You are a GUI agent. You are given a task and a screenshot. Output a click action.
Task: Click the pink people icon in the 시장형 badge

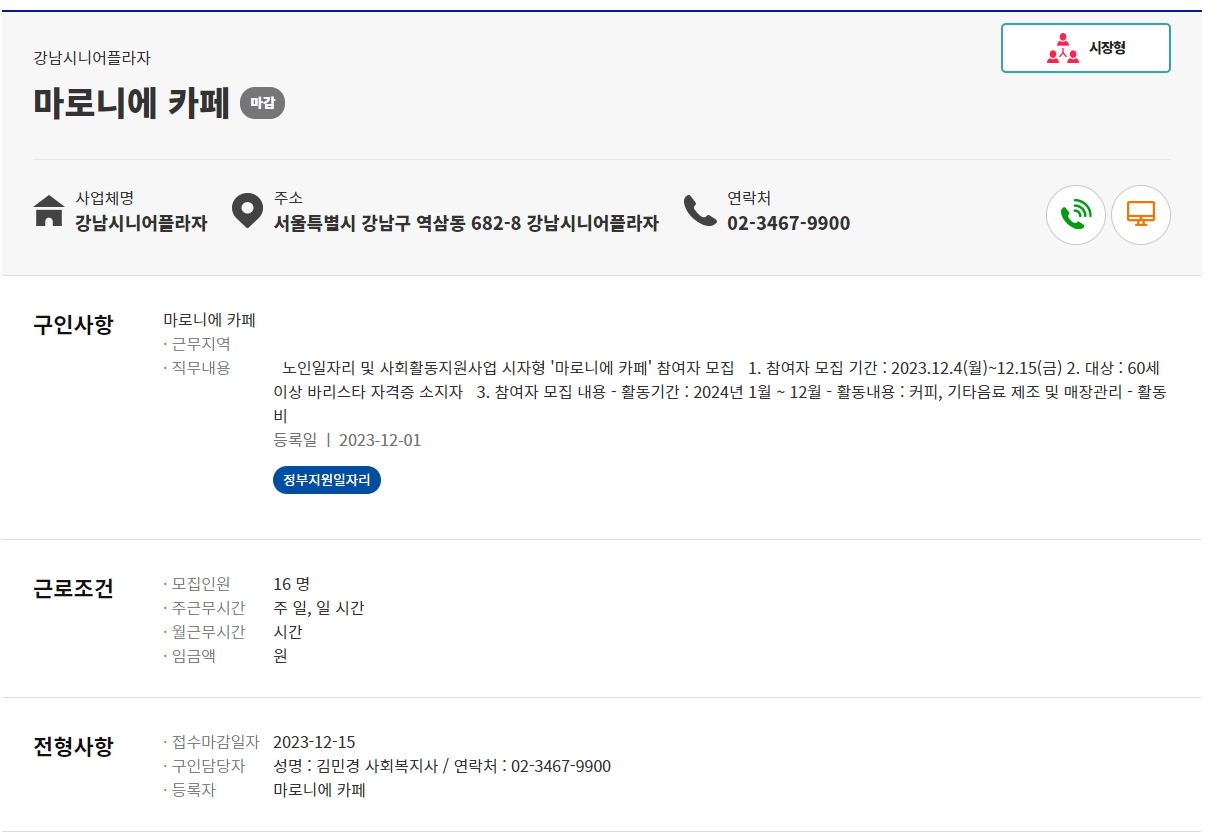coord(1062,46)
